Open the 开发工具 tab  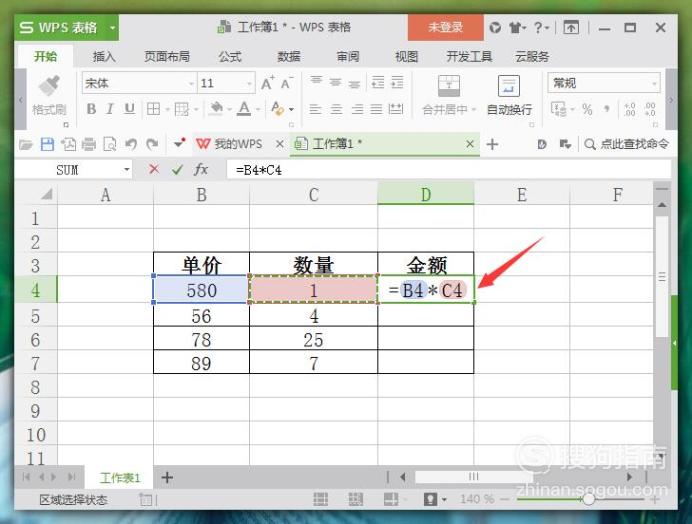(469, 57)
